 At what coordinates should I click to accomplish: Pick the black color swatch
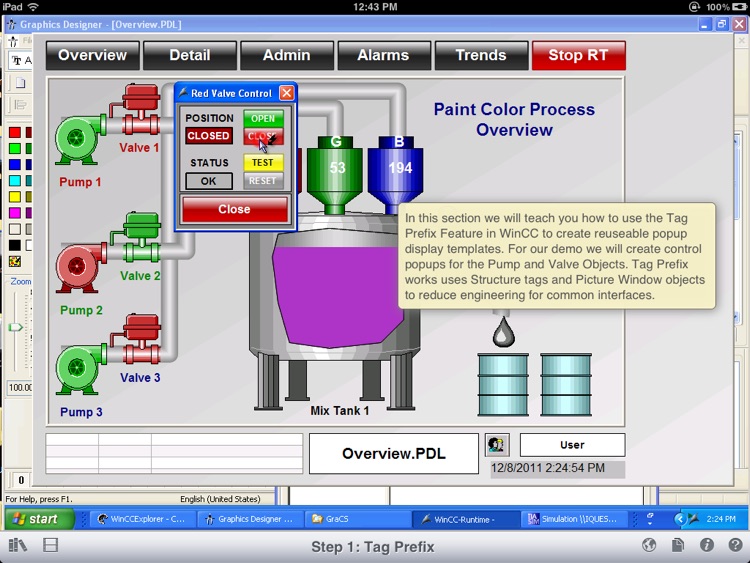15,245
